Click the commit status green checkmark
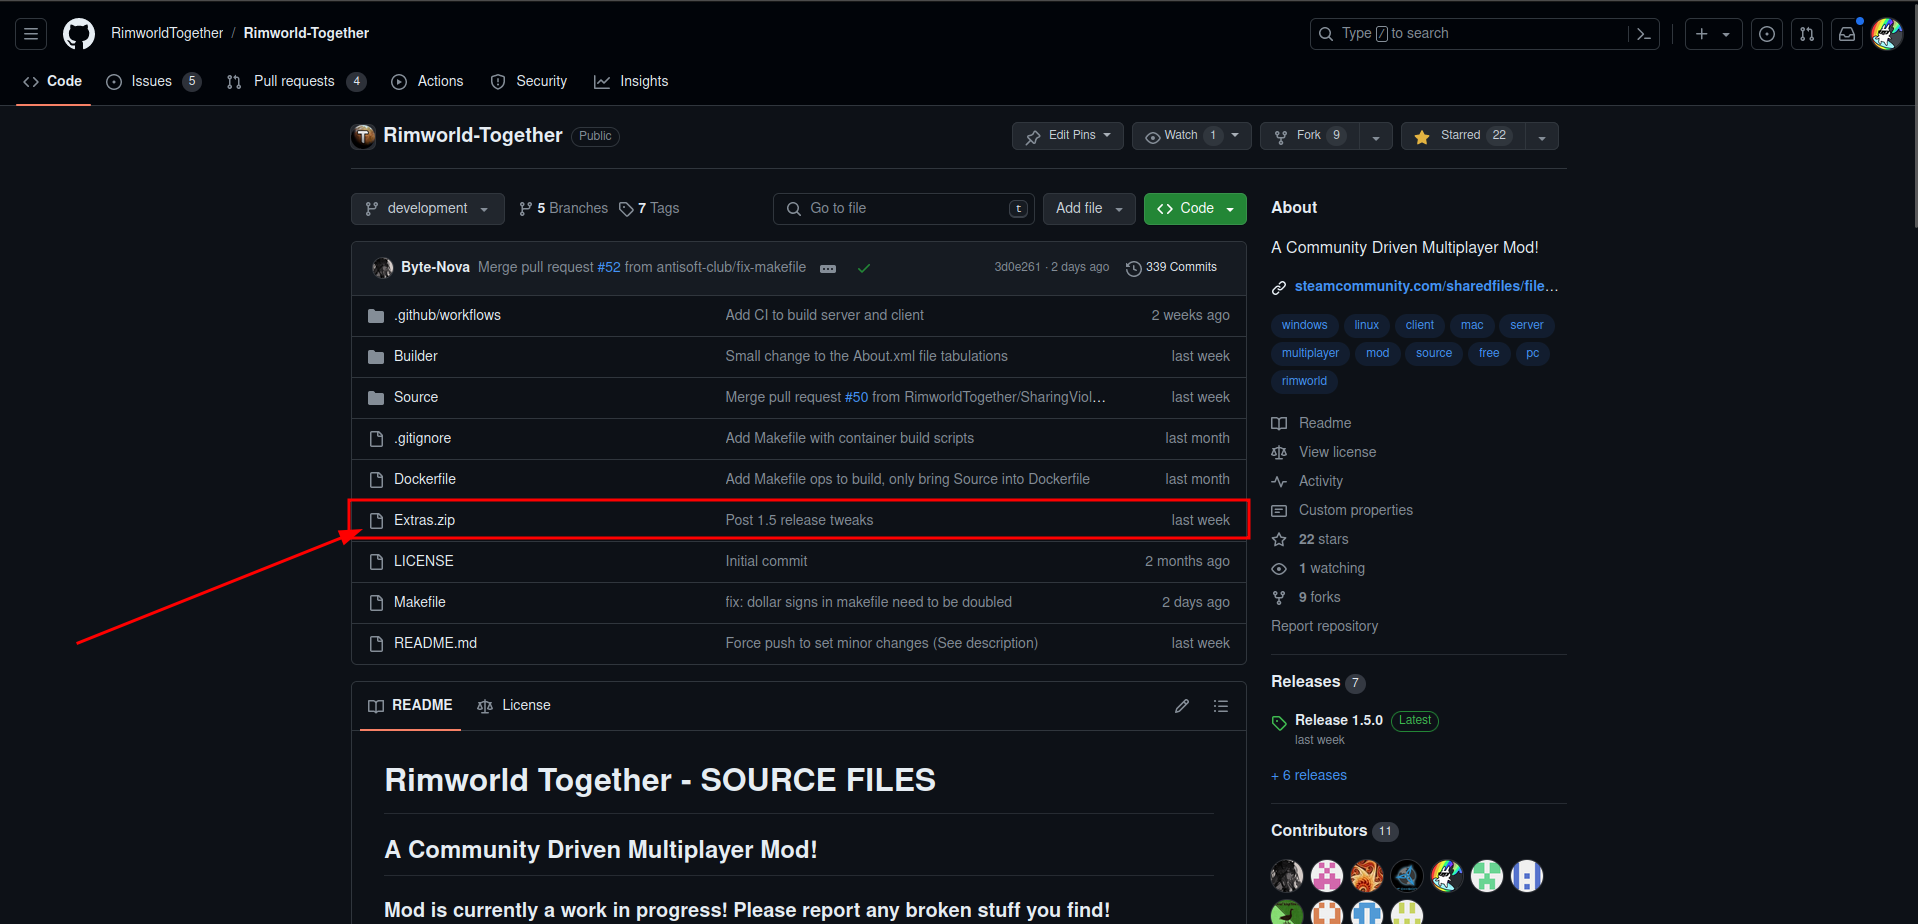 (864, 268)
